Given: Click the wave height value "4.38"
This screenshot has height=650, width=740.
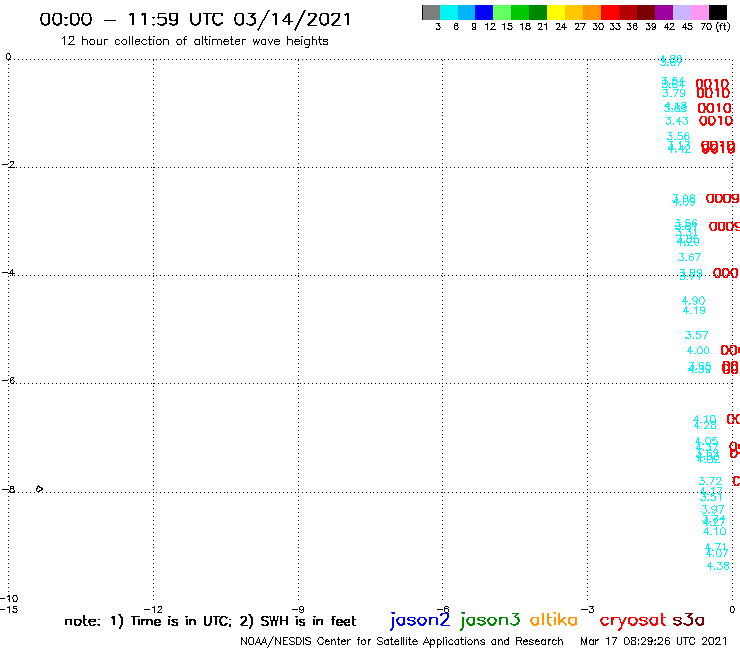Looking at the screenshot, I should click(718, 566).
